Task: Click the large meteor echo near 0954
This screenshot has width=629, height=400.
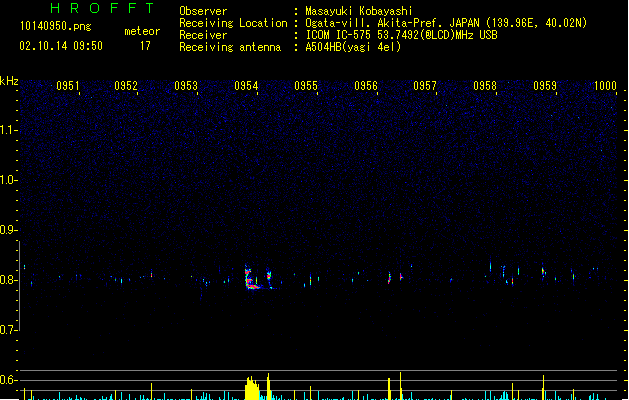Action: [x=252, y=278]
